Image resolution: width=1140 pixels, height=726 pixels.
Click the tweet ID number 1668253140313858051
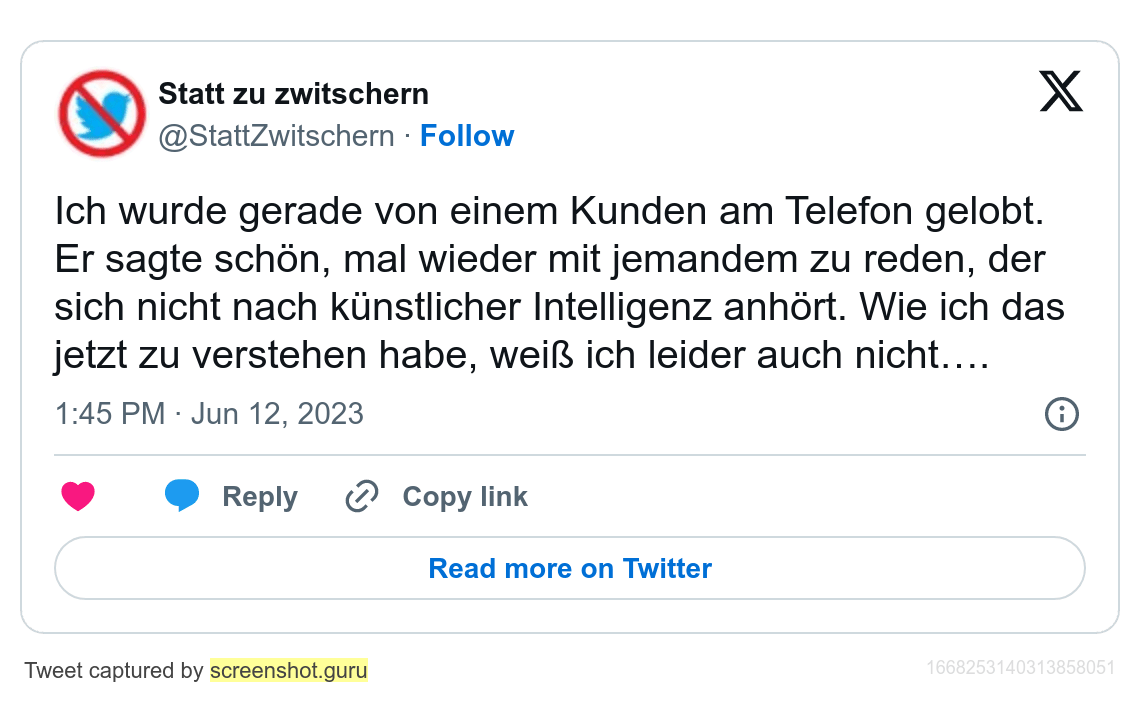(1020, 668)
